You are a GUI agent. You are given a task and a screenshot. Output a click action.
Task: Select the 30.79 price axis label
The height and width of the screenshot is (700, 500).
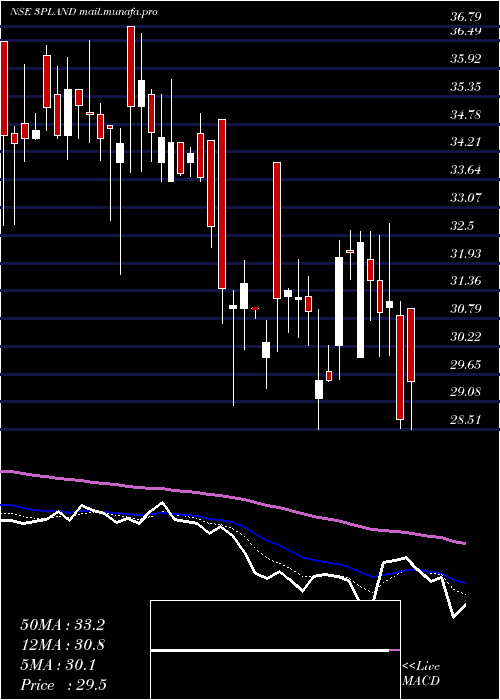click(x=466, y=308)
